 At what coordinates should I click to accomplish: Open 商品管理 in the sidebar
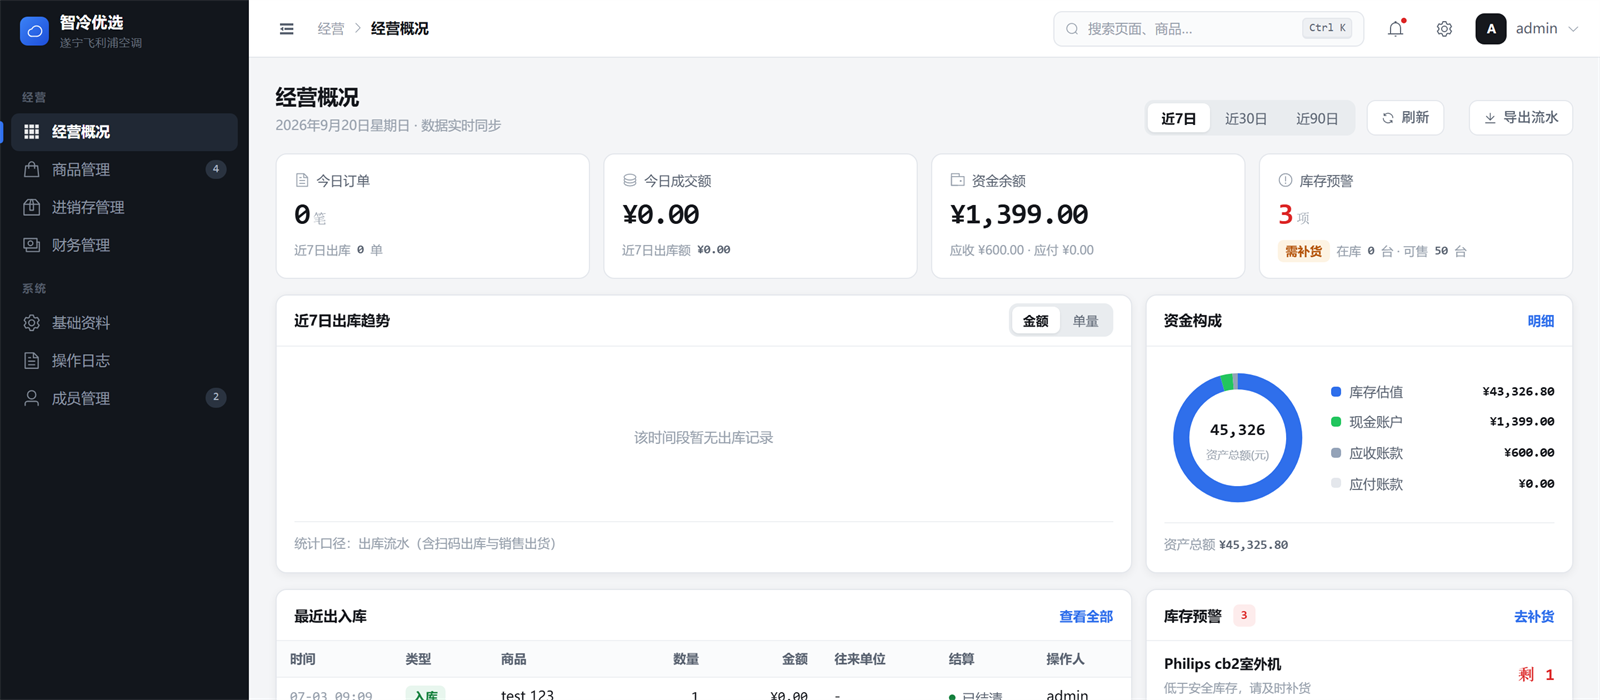125,170
